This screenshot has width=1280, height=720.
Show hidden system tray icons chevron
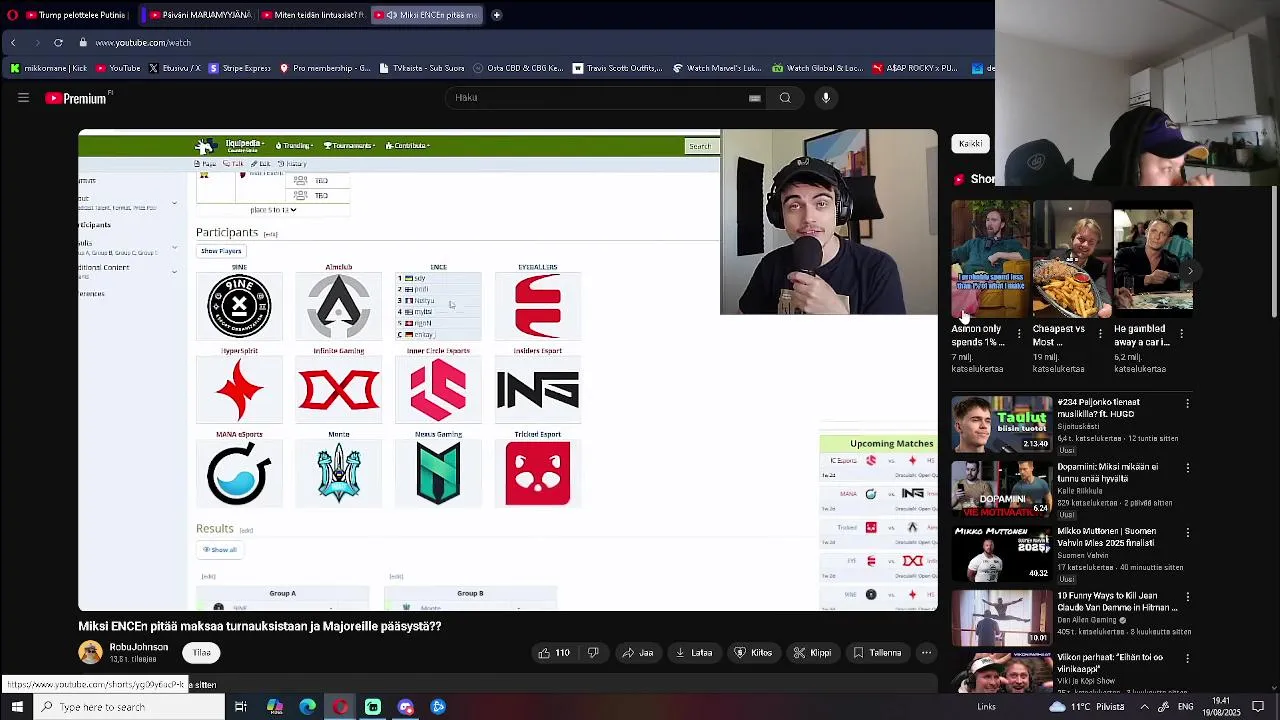pos(1145,707)
